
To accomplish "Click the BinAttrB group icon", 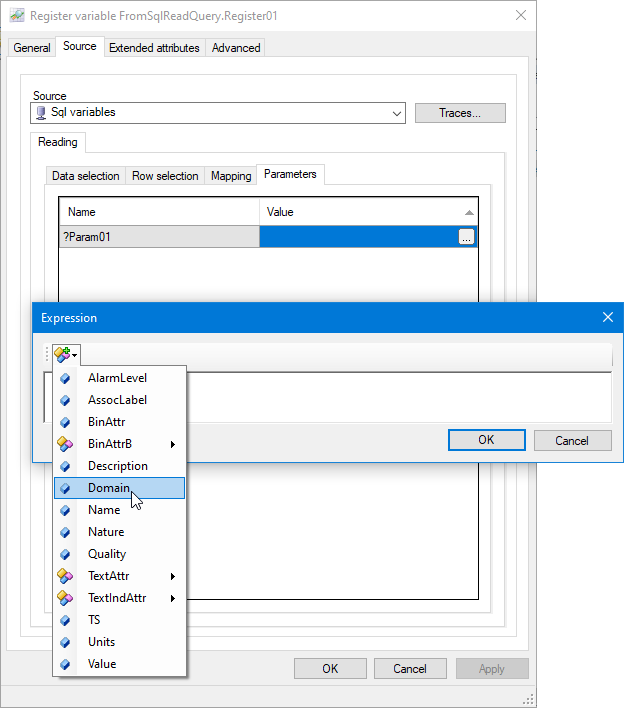I will [66, 444].
